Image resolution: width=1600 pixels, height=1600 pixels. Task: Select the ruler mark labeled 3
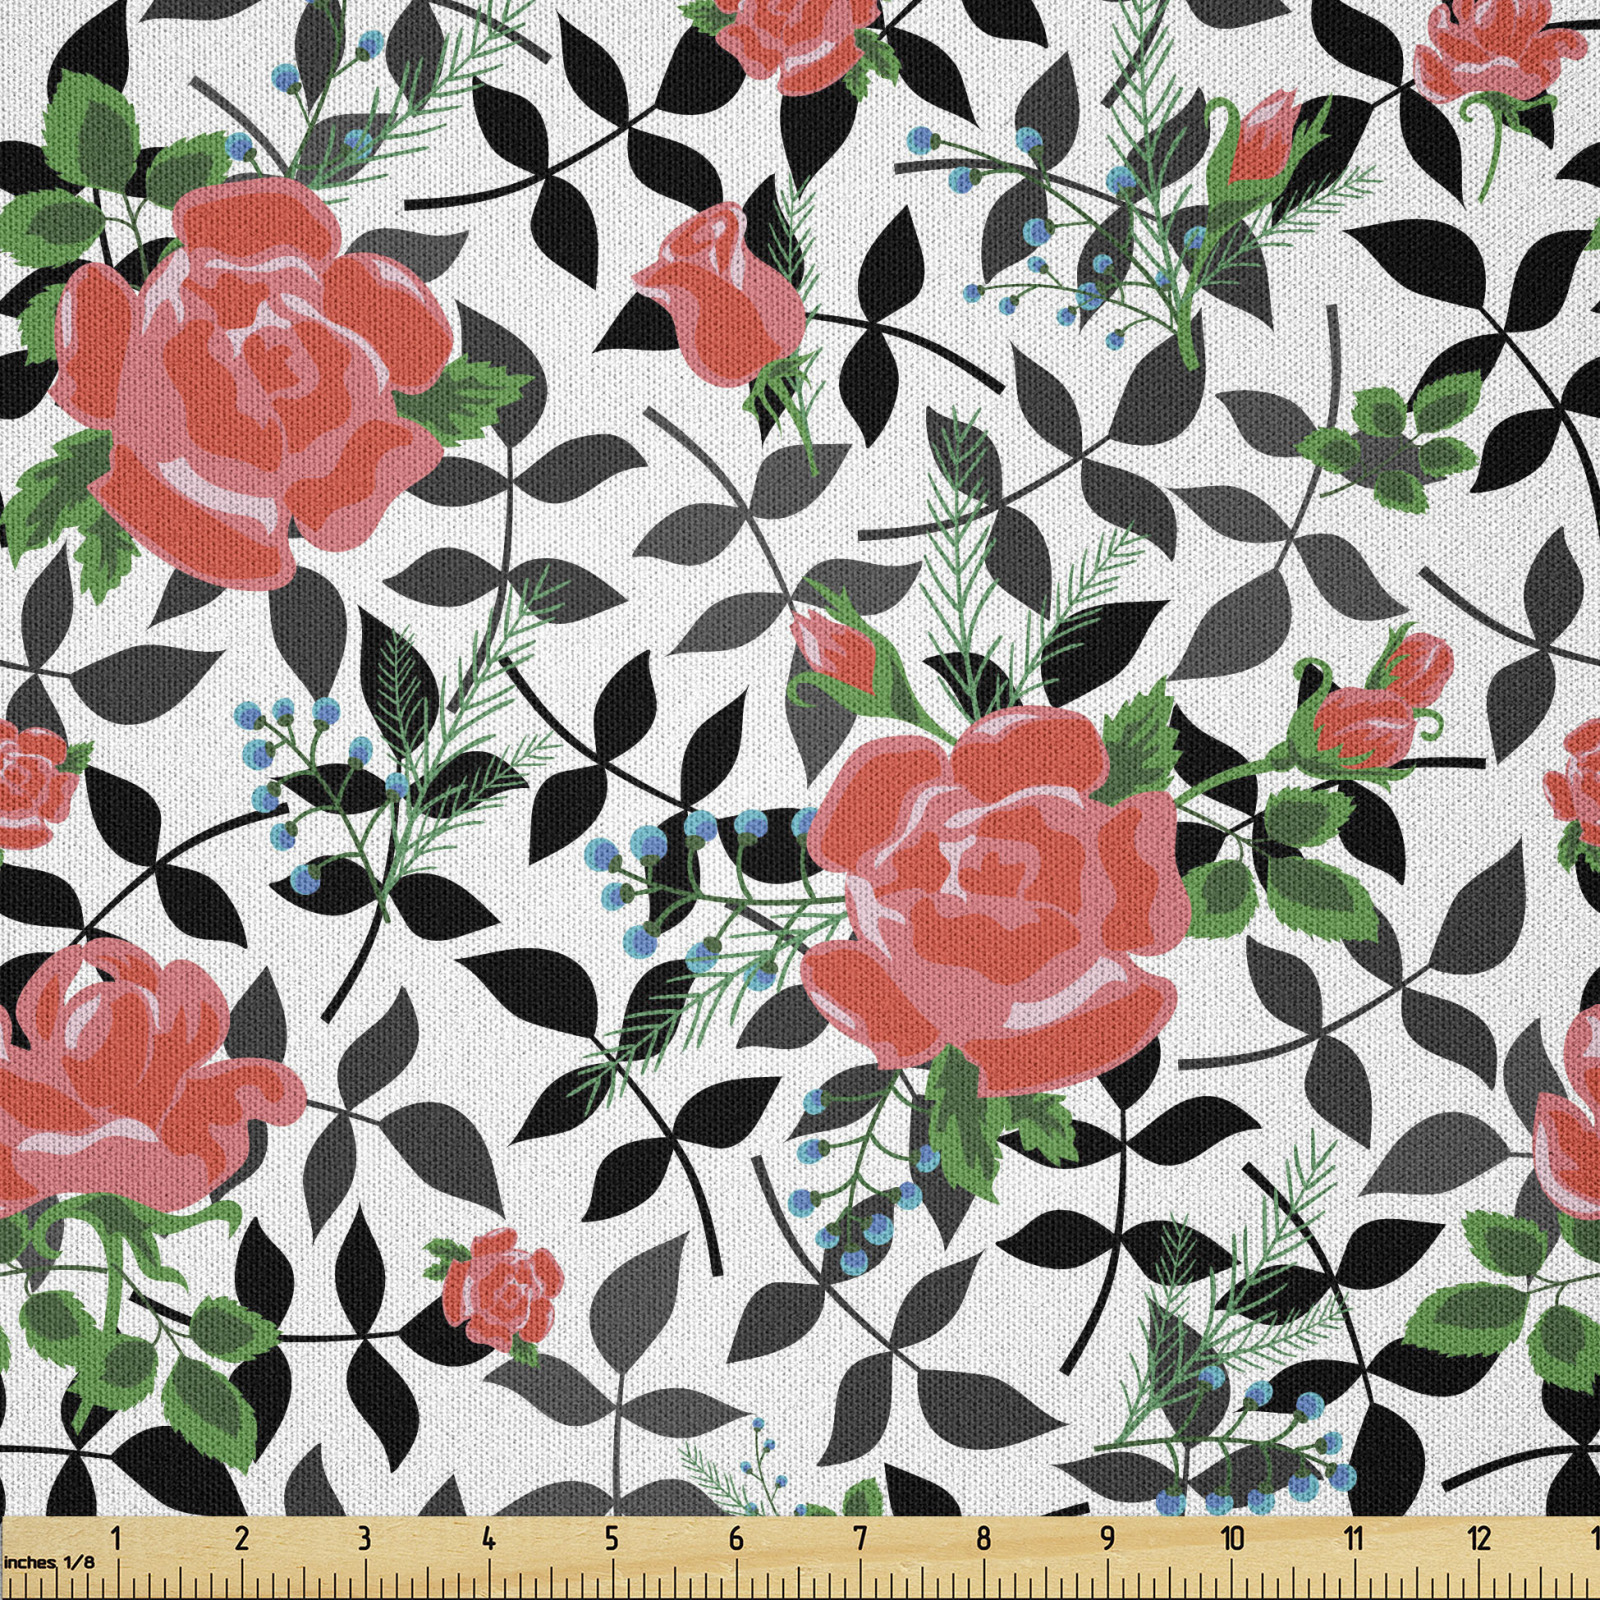(365, 1538)
